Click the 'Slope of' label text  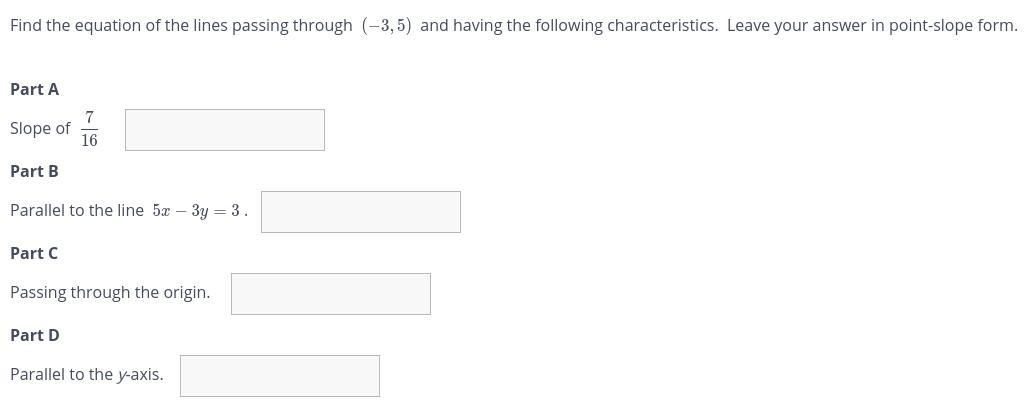tap(40, 128)
